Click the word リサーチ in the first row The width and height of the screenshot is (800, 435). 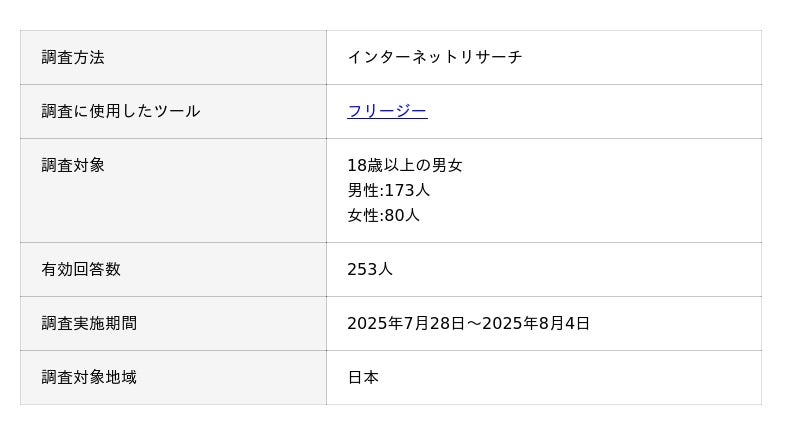tap(490, 57)
